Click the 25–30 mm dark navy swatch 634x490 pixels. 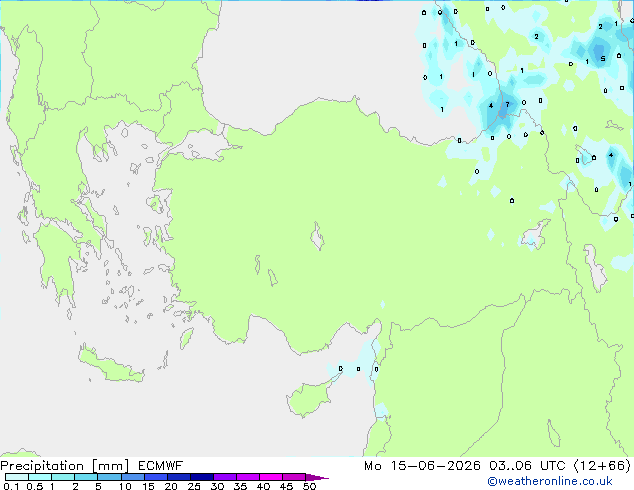202,477
